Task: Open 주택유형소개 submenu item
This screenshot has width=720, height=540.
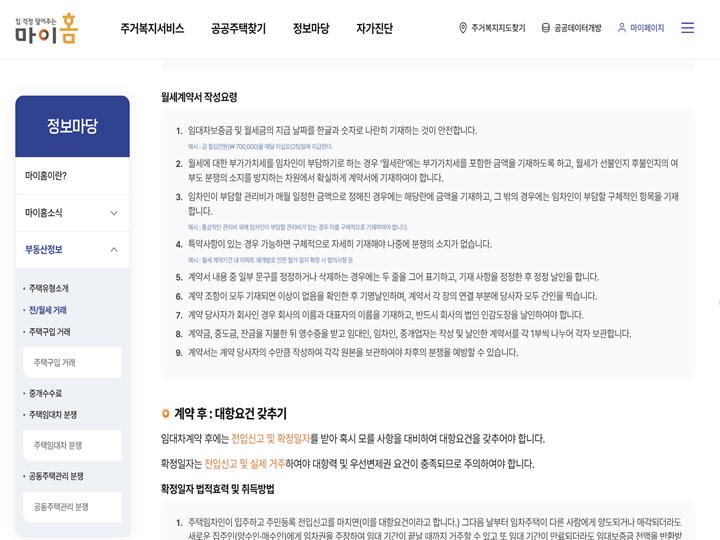Action: [49, 288]
